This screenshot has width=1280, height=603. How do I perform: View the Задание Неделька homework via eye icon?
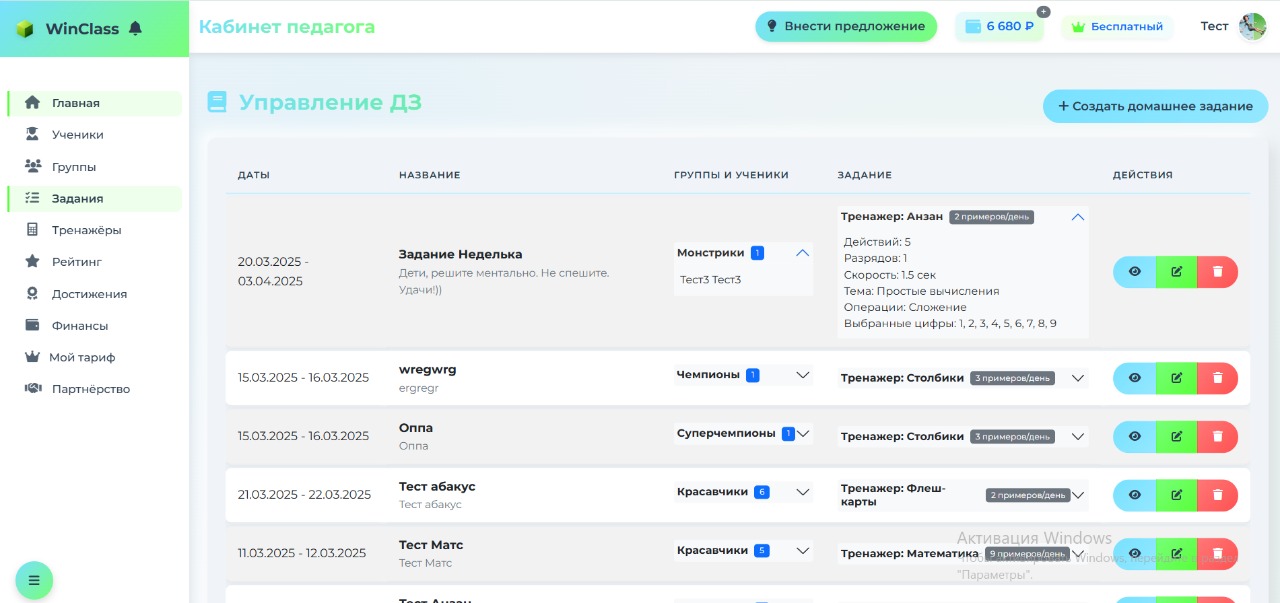1134,271
